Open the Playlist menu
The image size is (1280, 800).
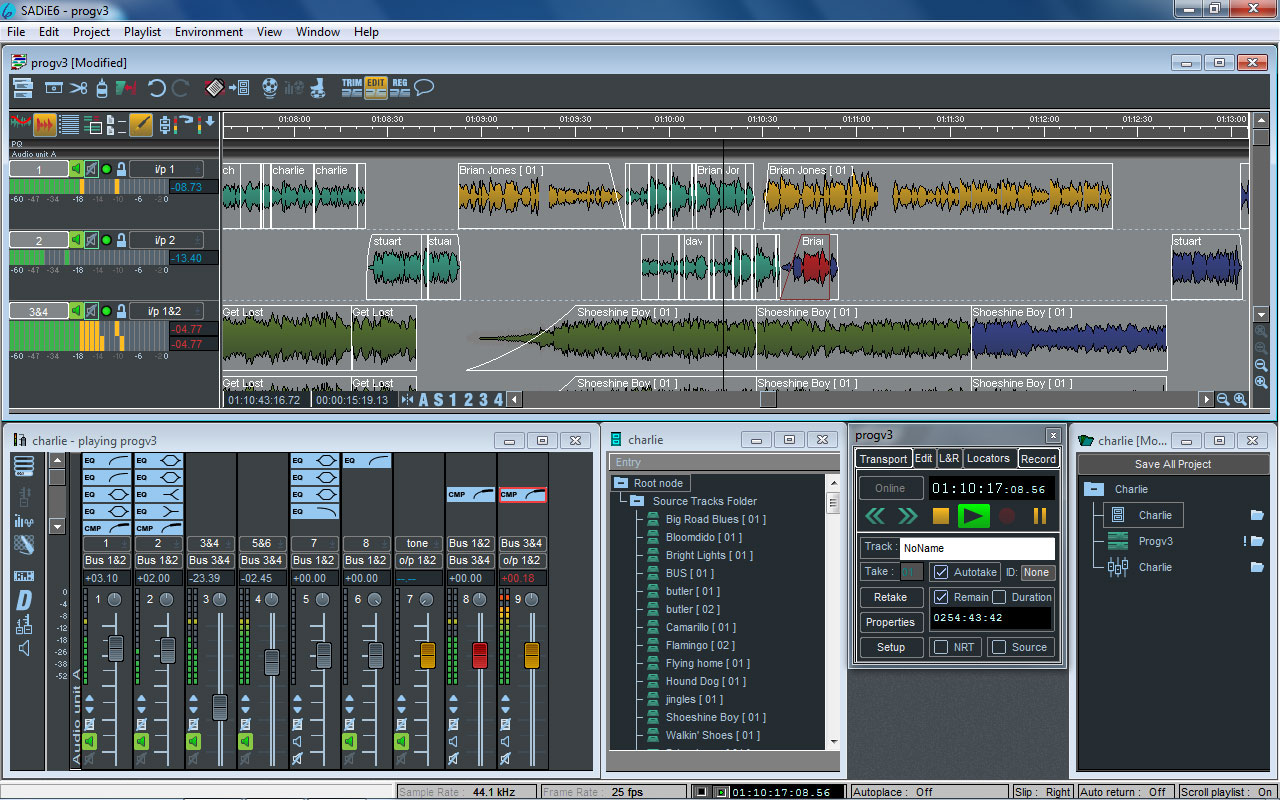[x=143, y=32]
